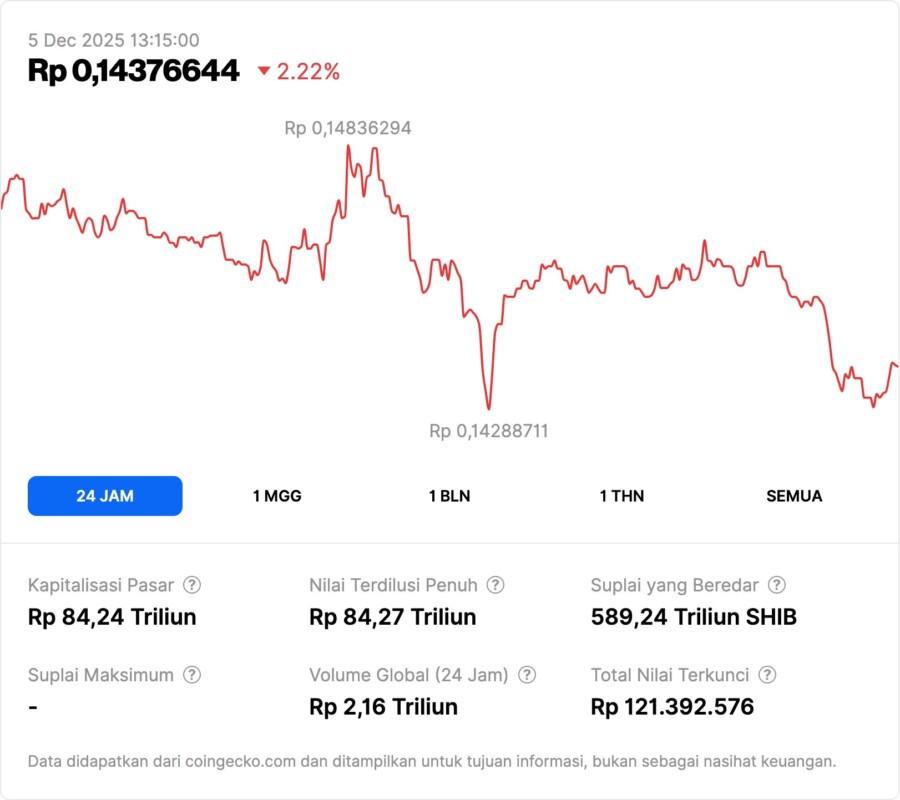Show the 1 BLN price chart
Image resolution: width=900 pixels, height=800 pixels.
(x=449, y=496)
